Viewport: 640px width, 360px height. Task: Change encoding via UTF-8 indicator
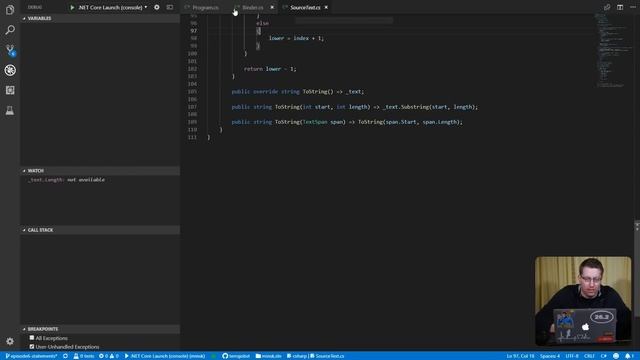pyautogui.click(x=572, y=356)
